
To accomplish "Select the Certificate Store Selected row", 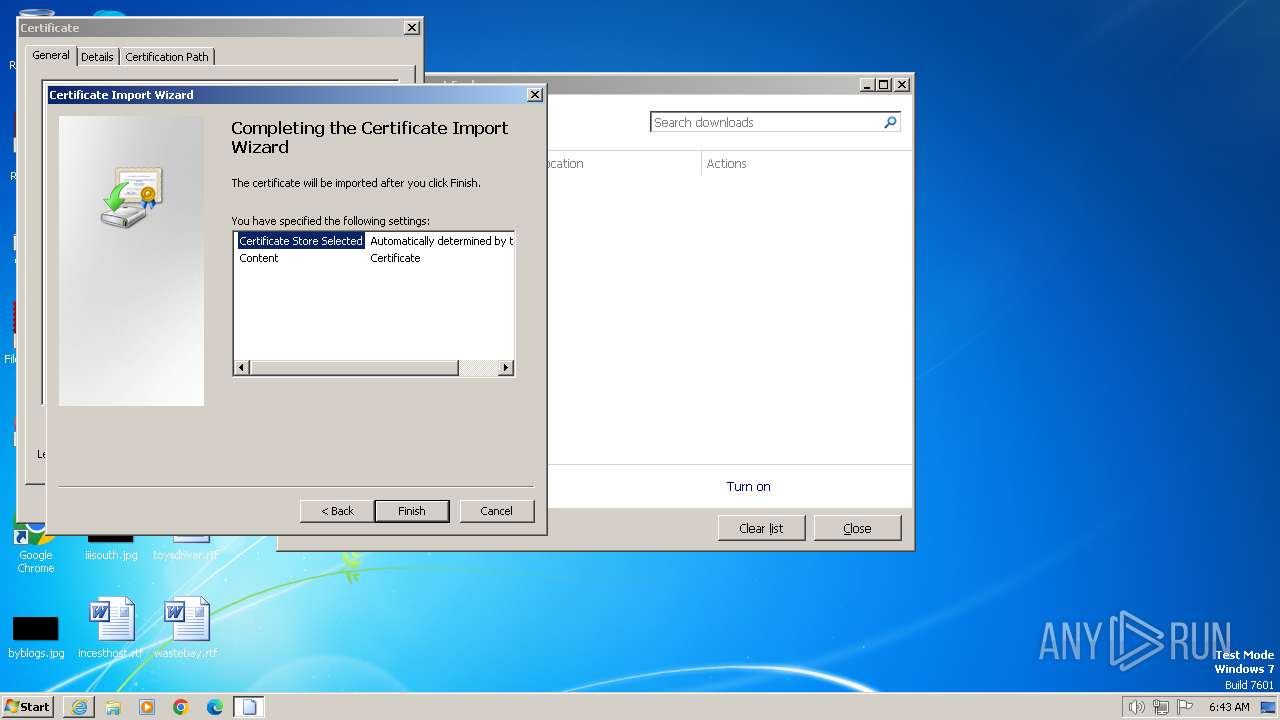I will coord(374,241).
